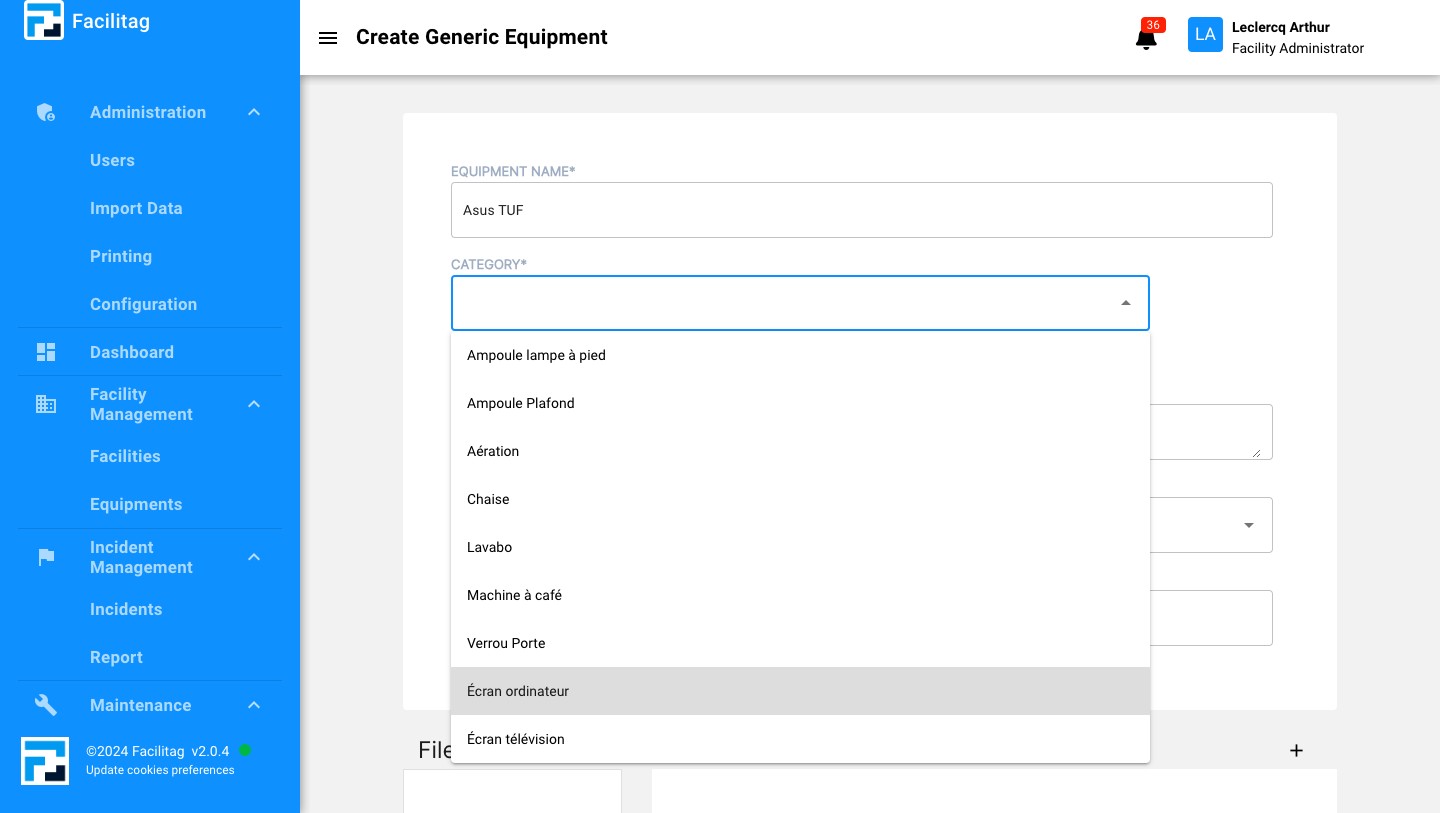This screenshot has height=813, width=1440.
Task: Click the Facilitag logo in the sidebar header
Action: pyautogui.click(x=44, y=21)
